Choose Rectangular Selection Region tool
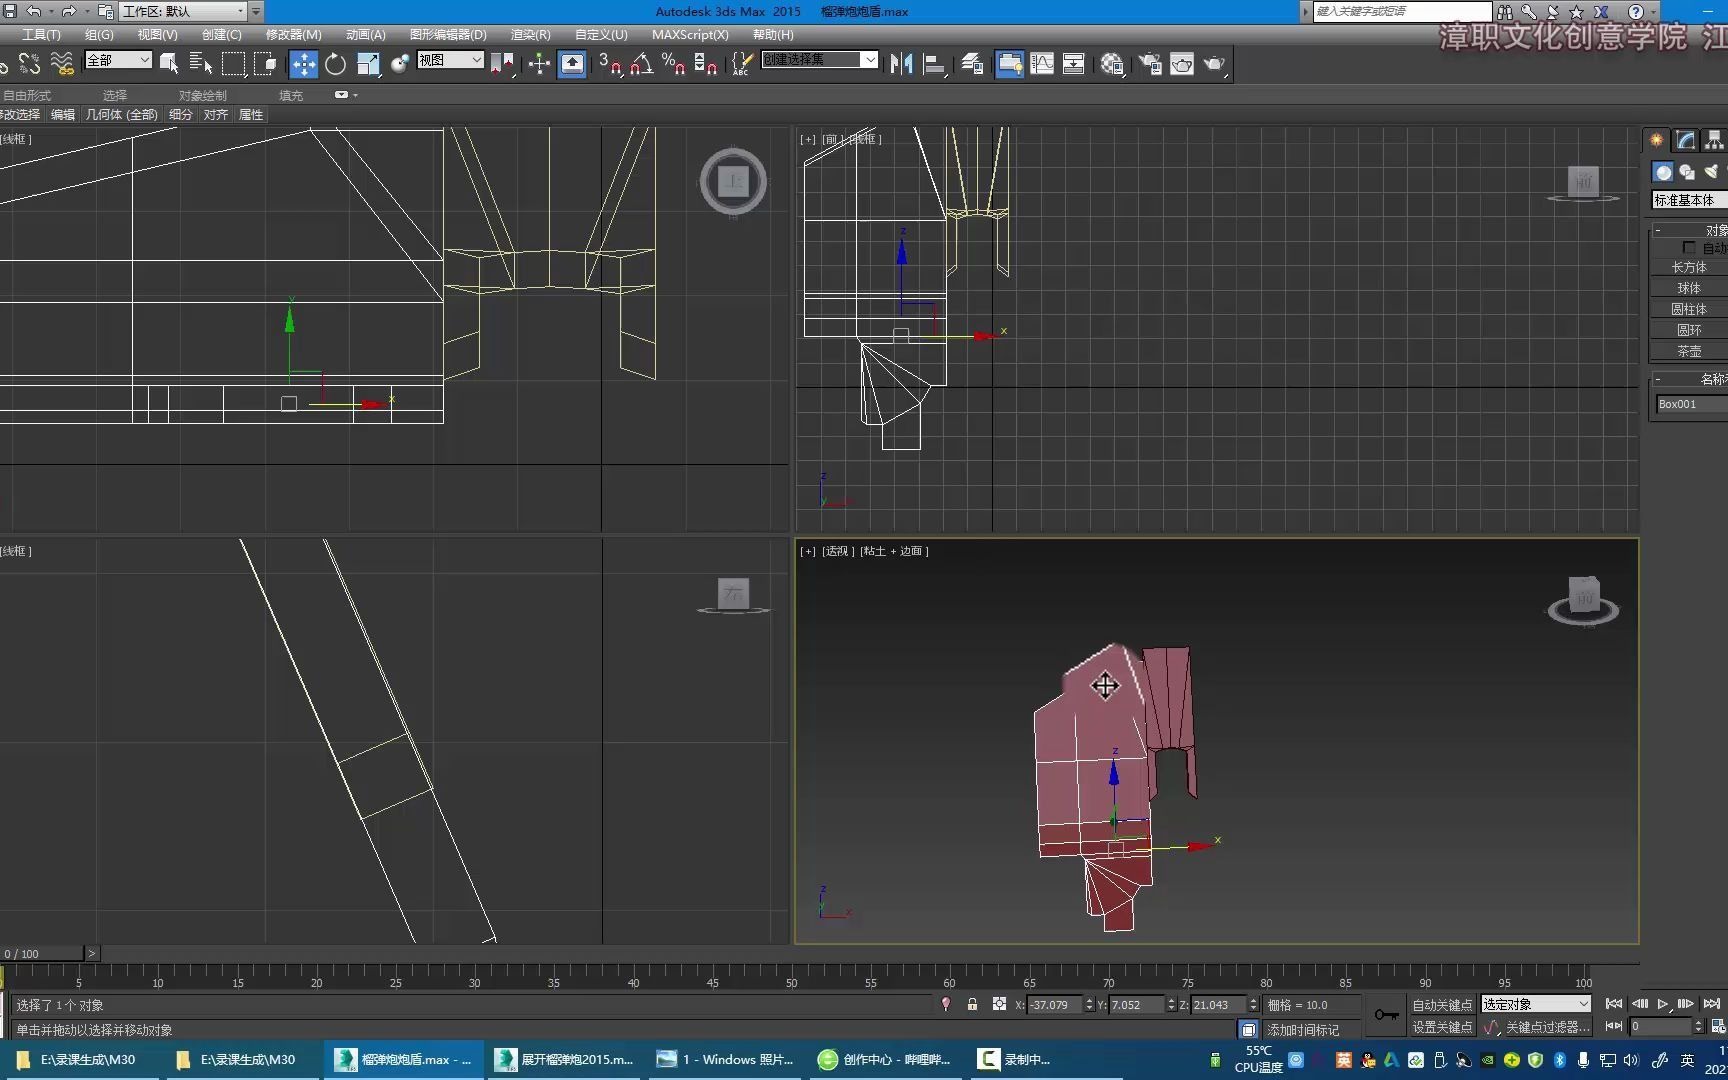The width and height of the screenshot is (1728, 1080). tap(233, 64)
